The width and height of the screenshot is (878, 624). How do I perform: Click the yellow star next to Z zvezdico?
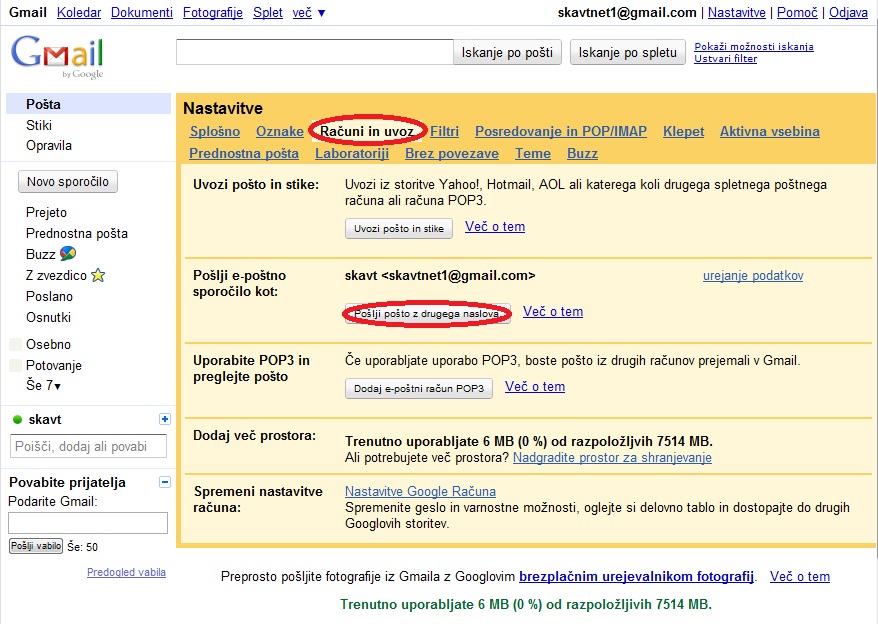(98, 275)
